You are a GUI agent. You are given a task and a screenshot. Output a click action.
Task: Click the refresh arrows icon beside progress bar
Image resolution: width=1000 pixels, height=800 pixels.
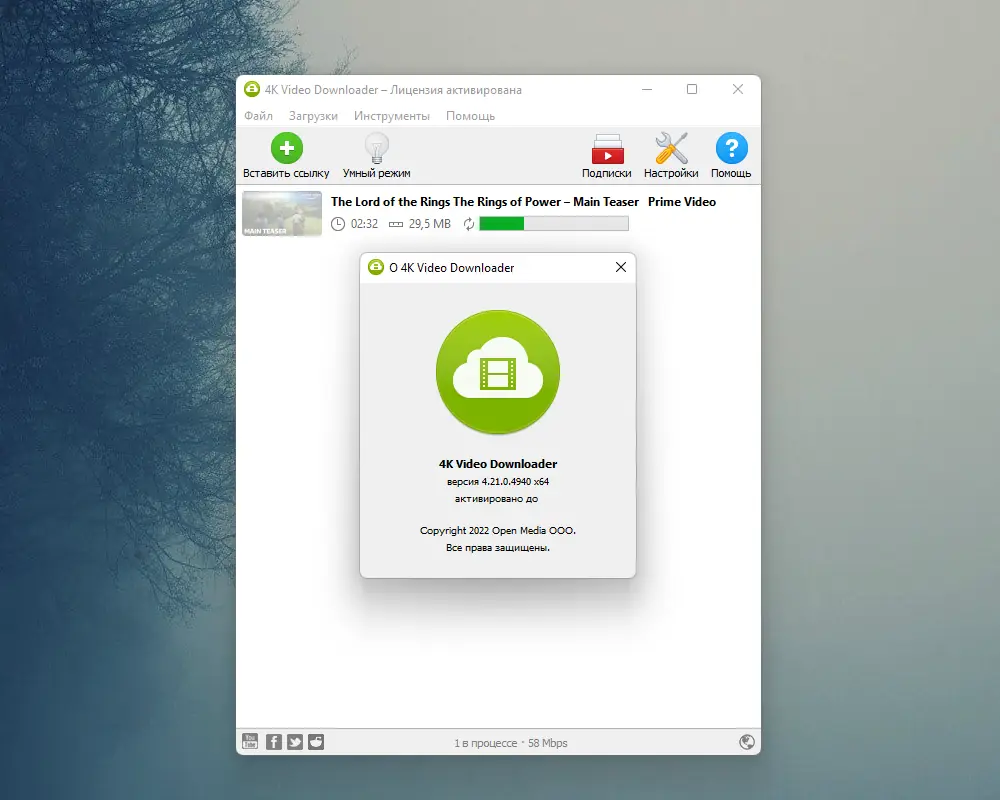click(469, 224)
